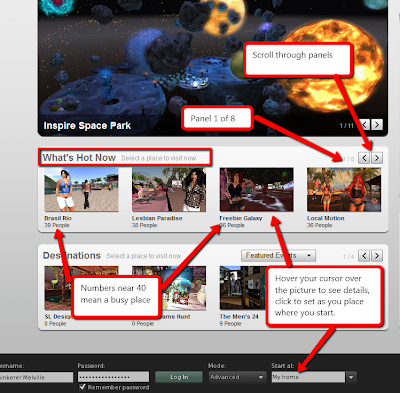This screenshot has height=393, width=400.
Task: Open the Lesbian Paradise thumbnail
Action: tap(169, 189)
